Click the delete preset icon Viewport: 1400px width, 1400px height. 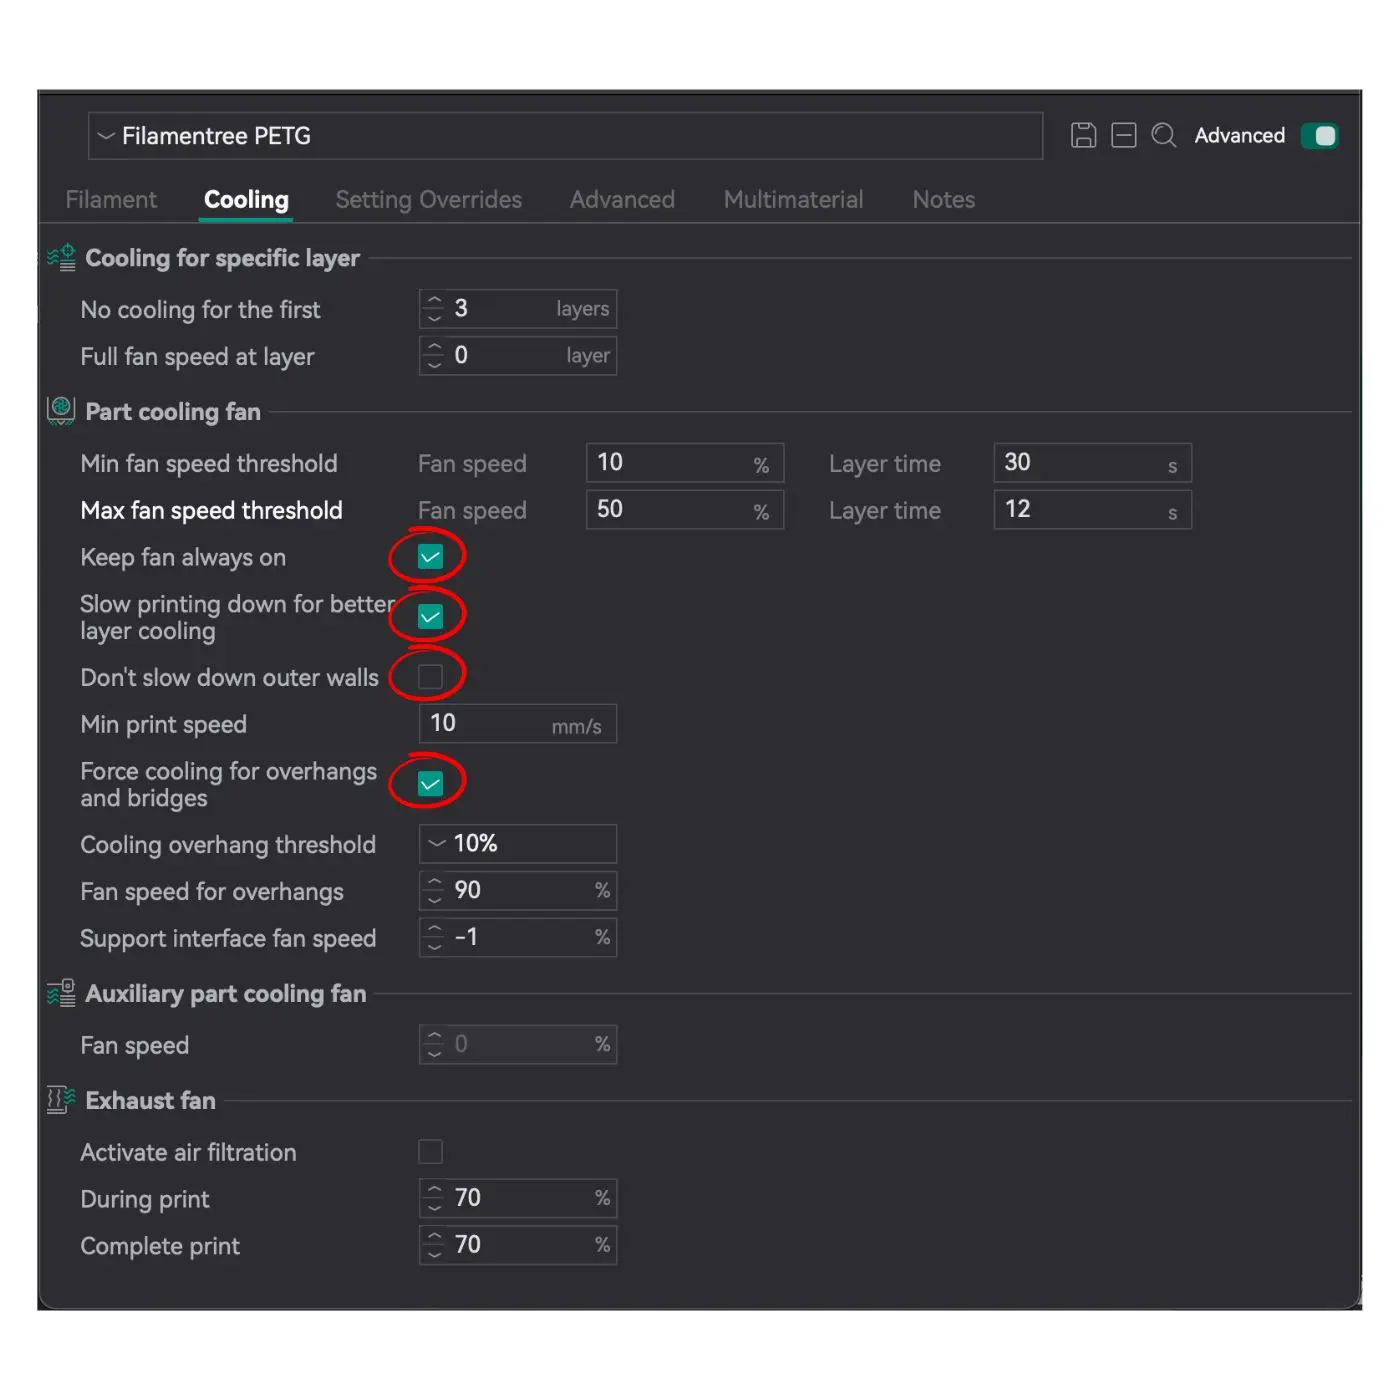tap(1124, 135)
